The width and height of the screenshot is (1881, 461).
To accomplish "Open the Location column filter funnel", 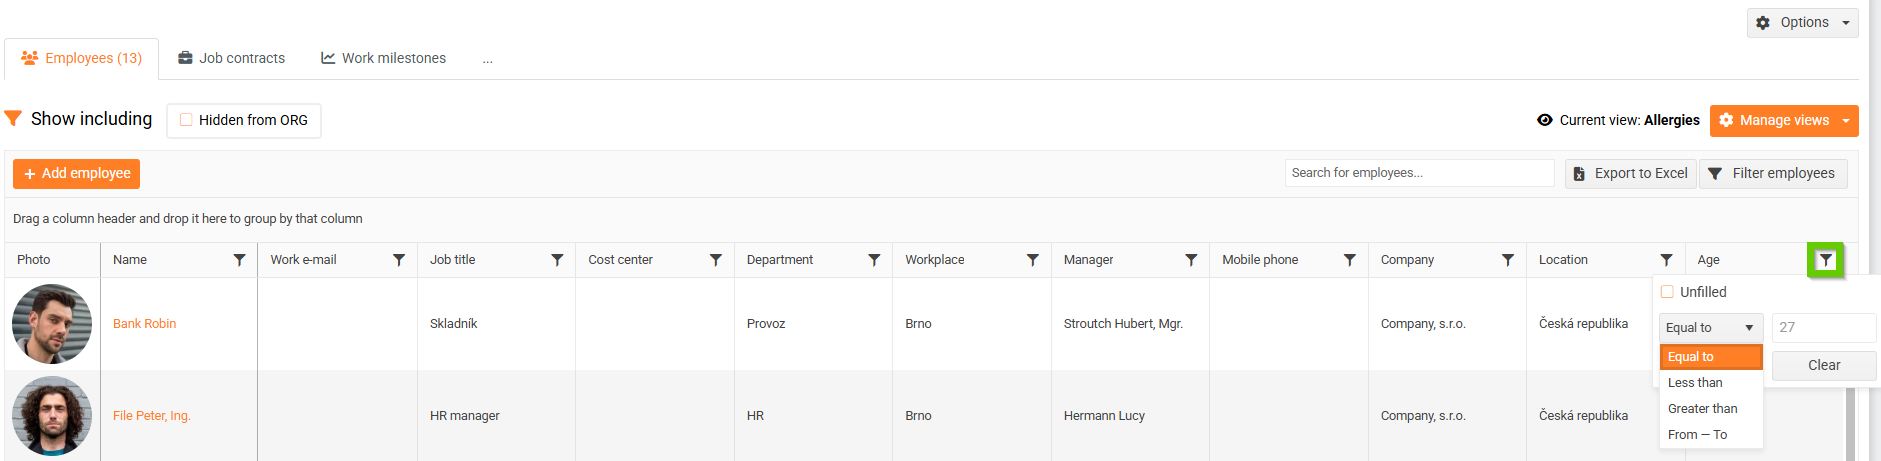I will point(1666,260).
